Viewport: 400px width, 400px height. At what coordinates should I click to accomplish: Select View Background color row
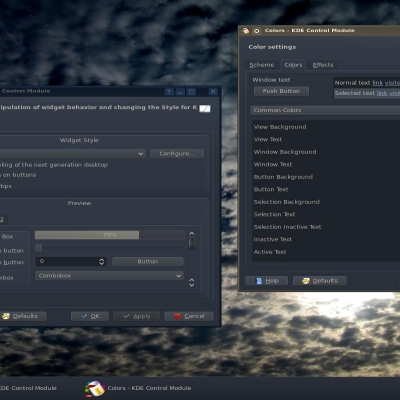pos(326,127)
